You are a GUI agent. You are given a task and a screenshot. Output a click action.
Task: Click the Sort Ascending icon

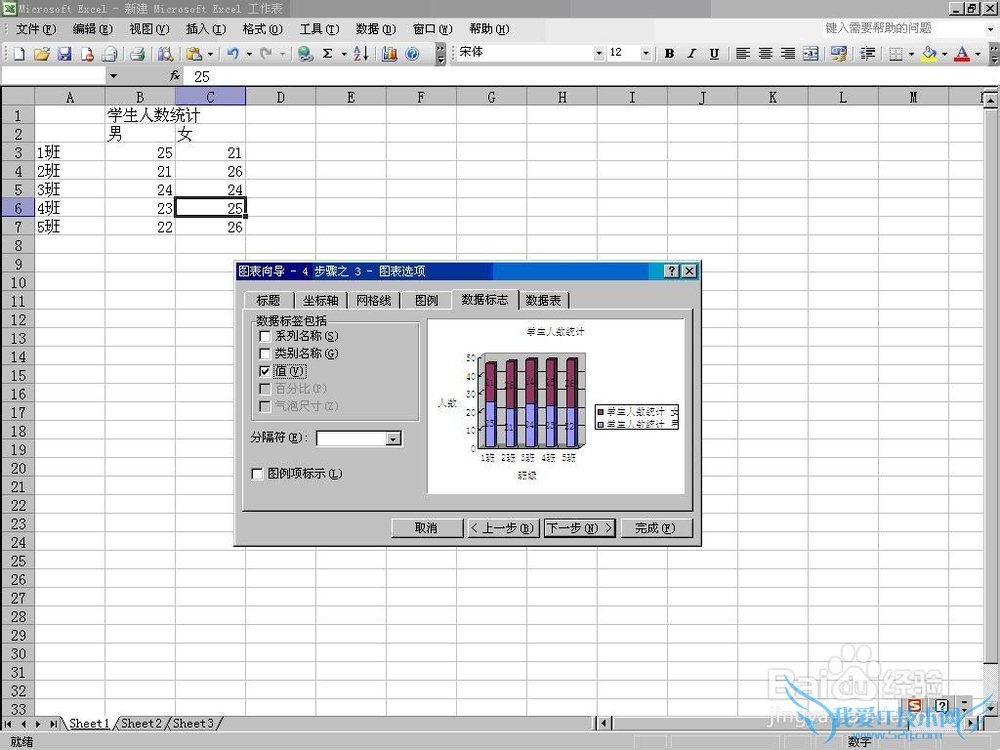[x=361, y=54]
